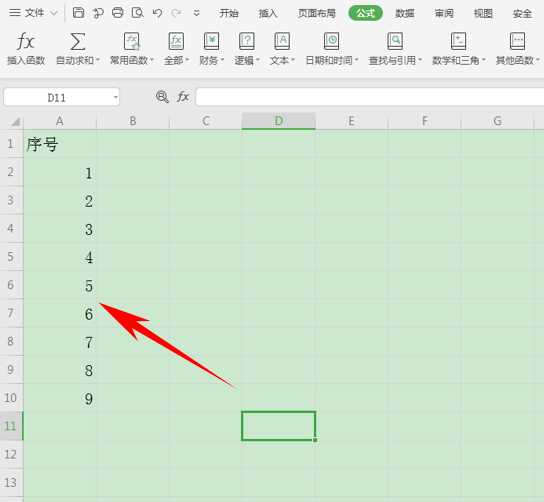Click inside the formula bar field
Image resolution: width=544 pixels, height=502 pixels.
(369, 97)
